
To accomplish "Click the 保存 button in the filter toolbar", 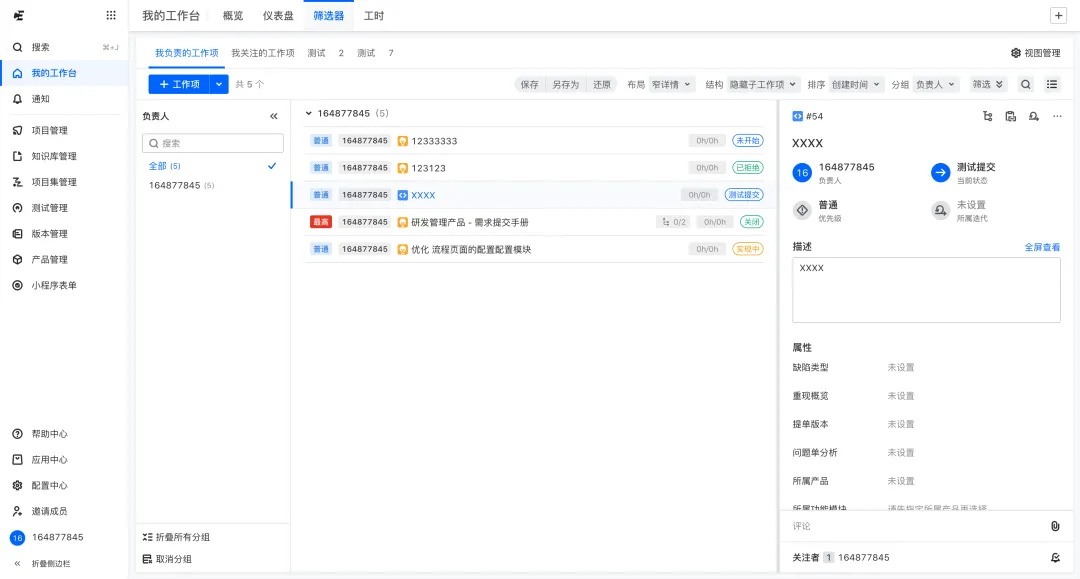I will (x=529, y=84).
